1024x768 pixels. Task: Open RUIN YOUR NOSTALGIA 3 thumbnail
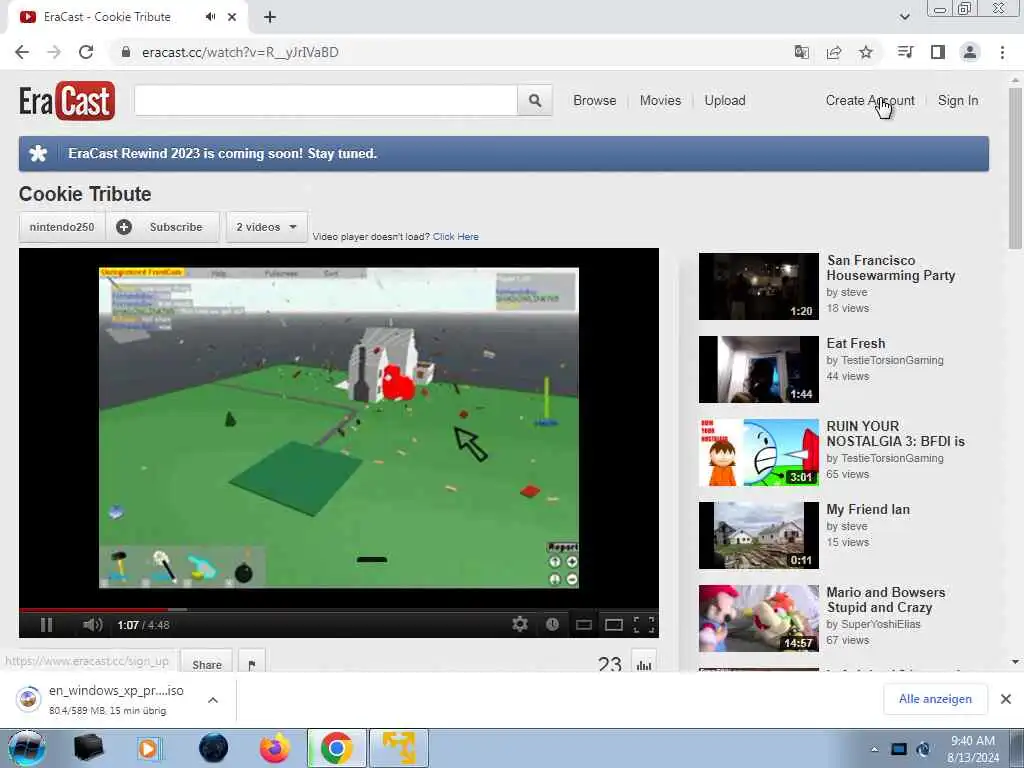(758, 453)
